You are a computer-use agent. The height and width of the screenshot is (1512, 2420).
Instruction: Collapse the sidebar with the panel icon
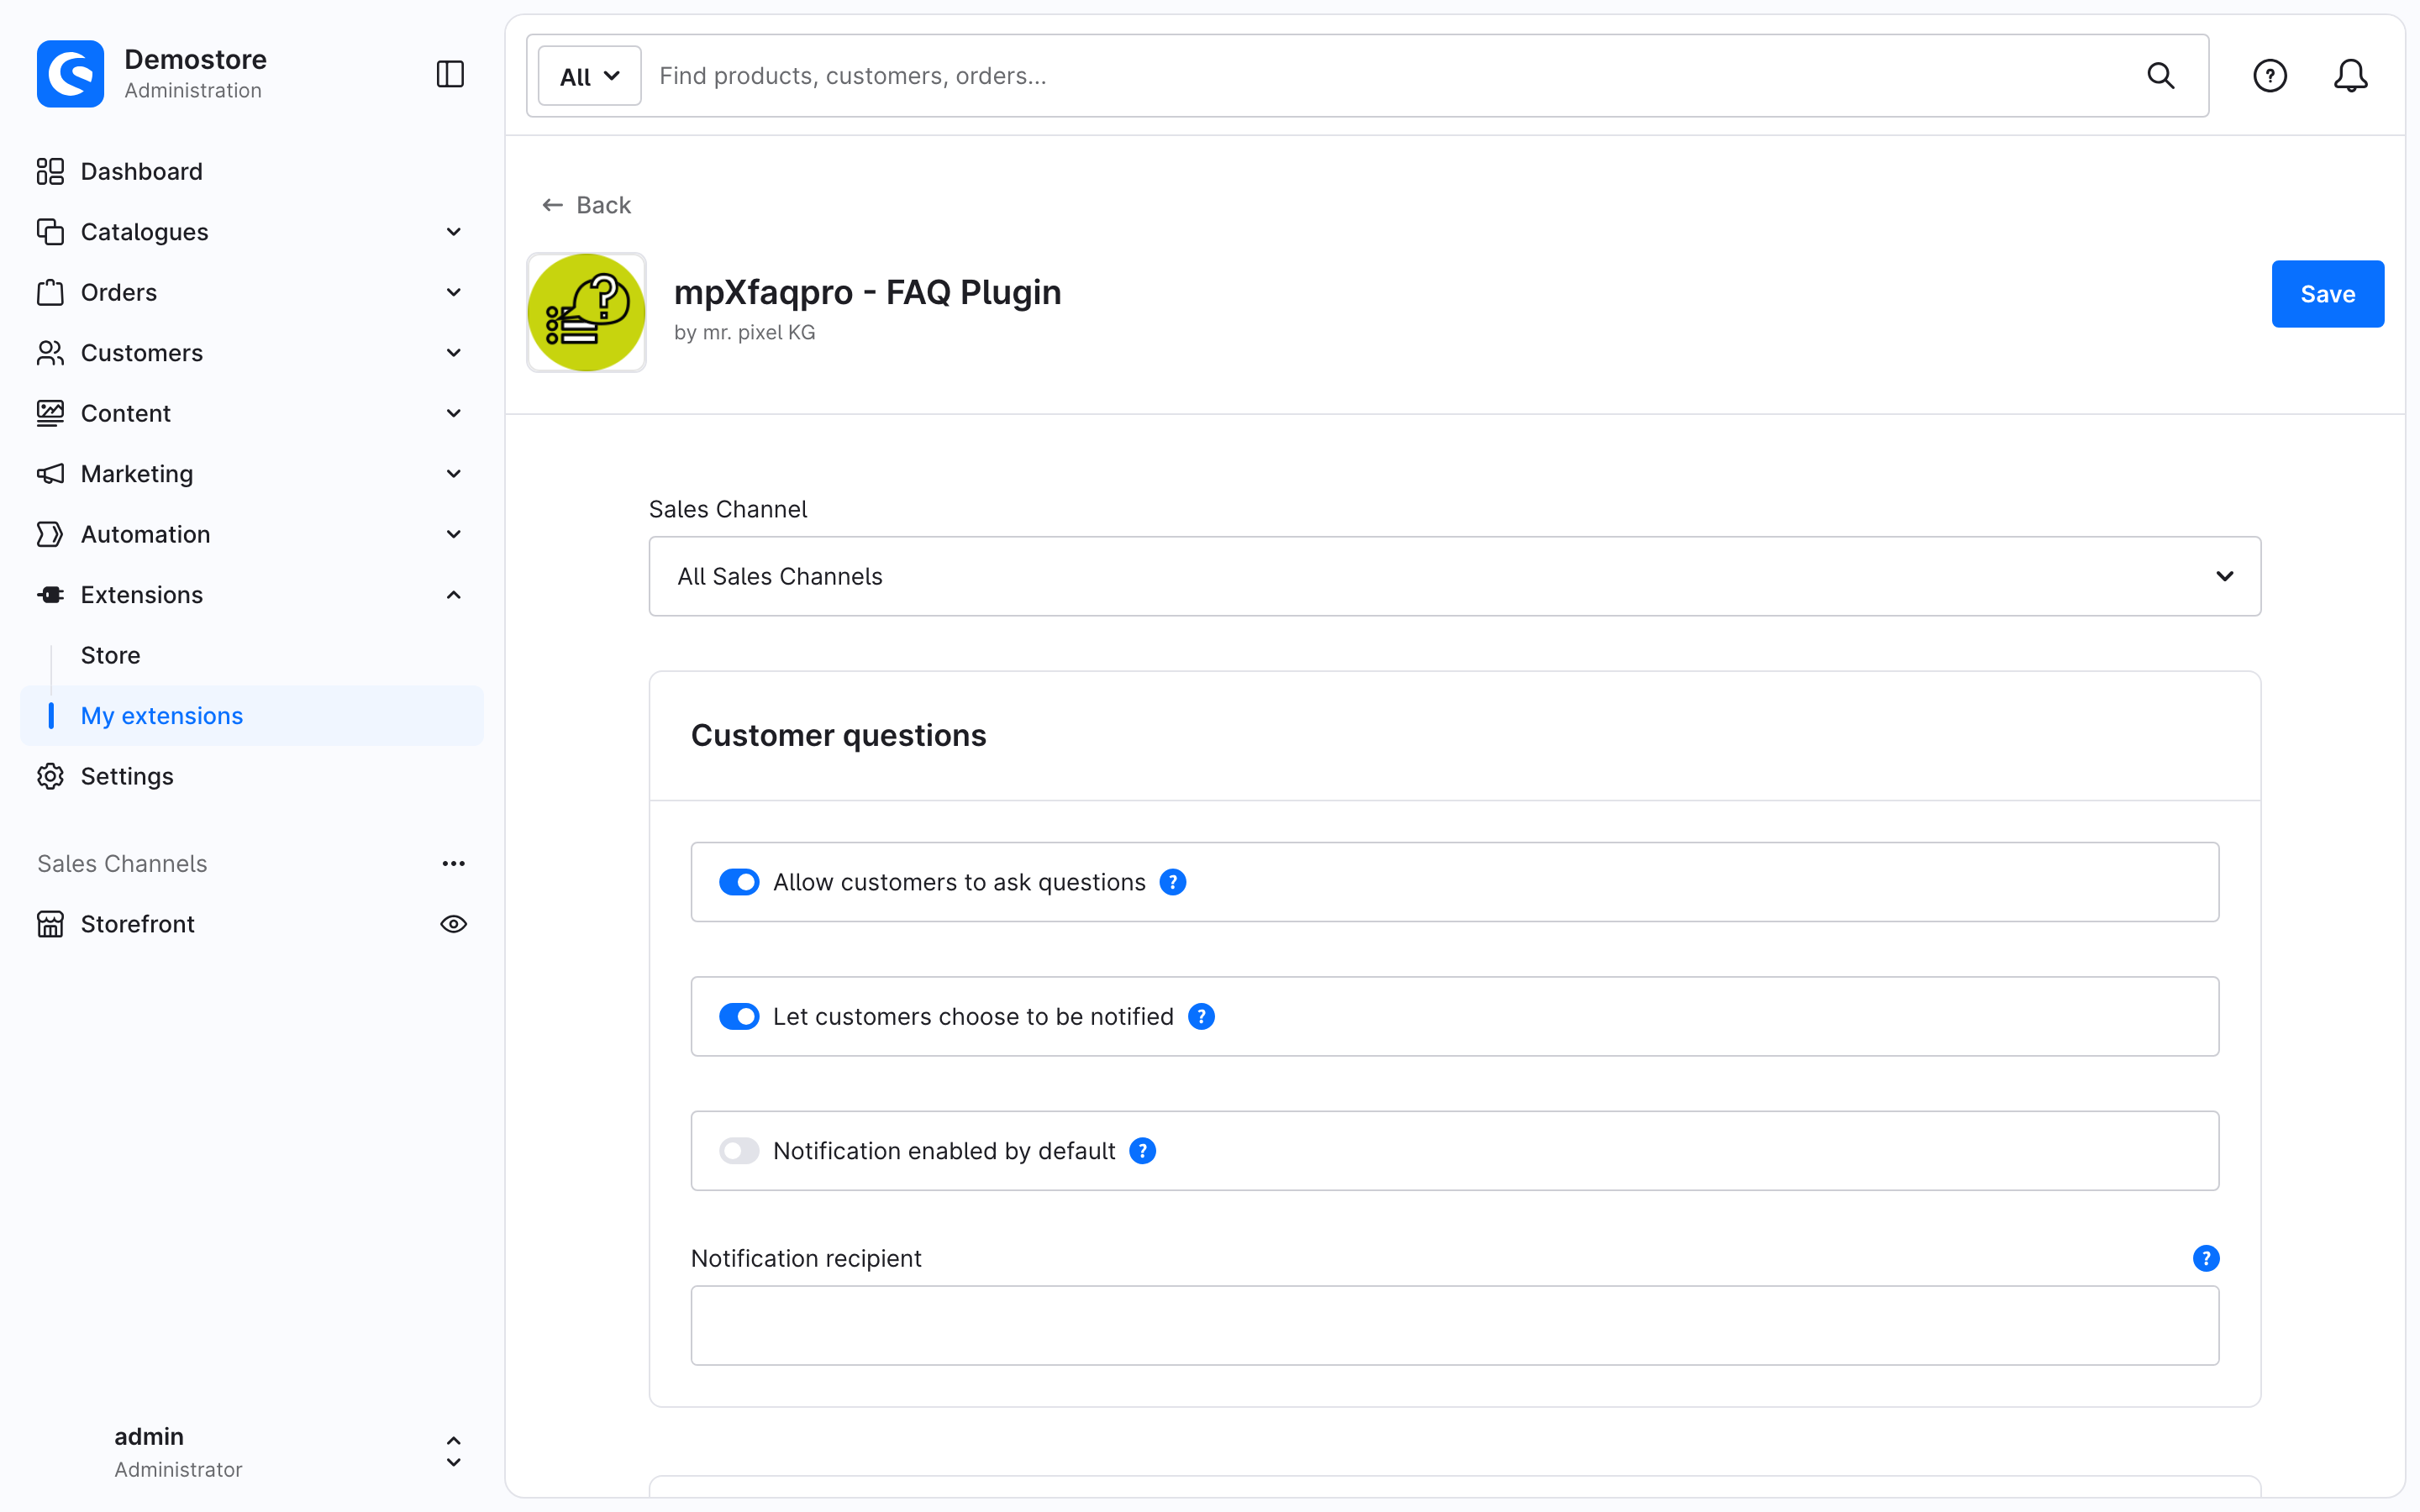coord(450,74)
